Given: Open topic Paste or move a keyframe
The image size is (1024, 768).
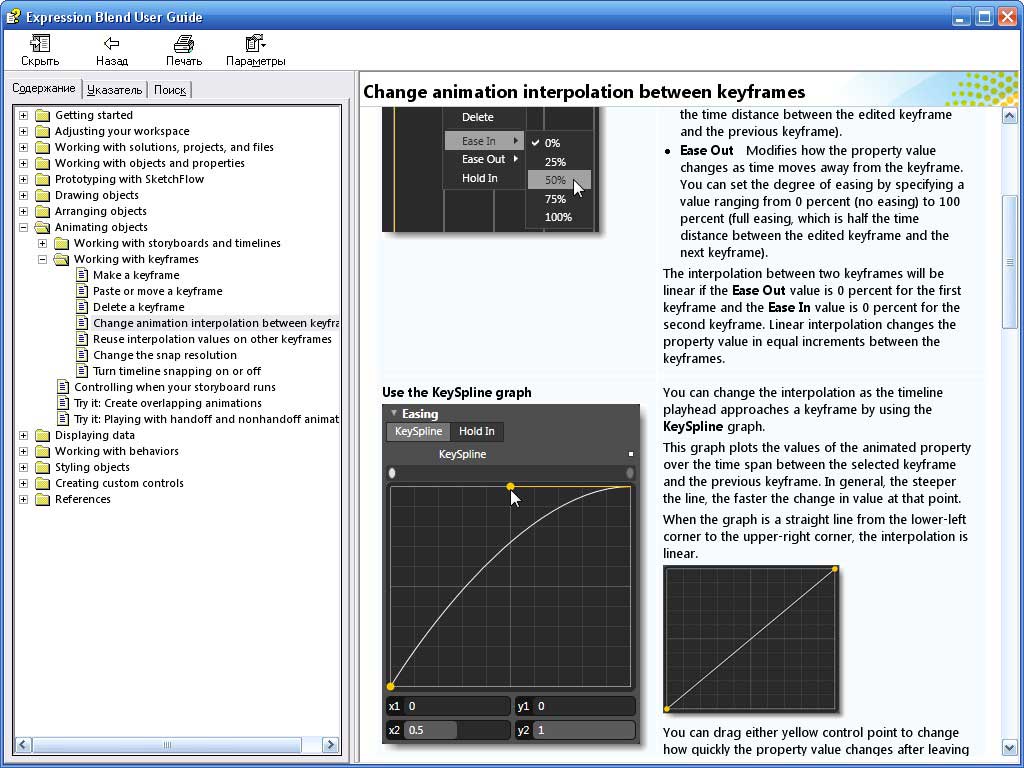Looking at the screenshot, I should point(157,291).
